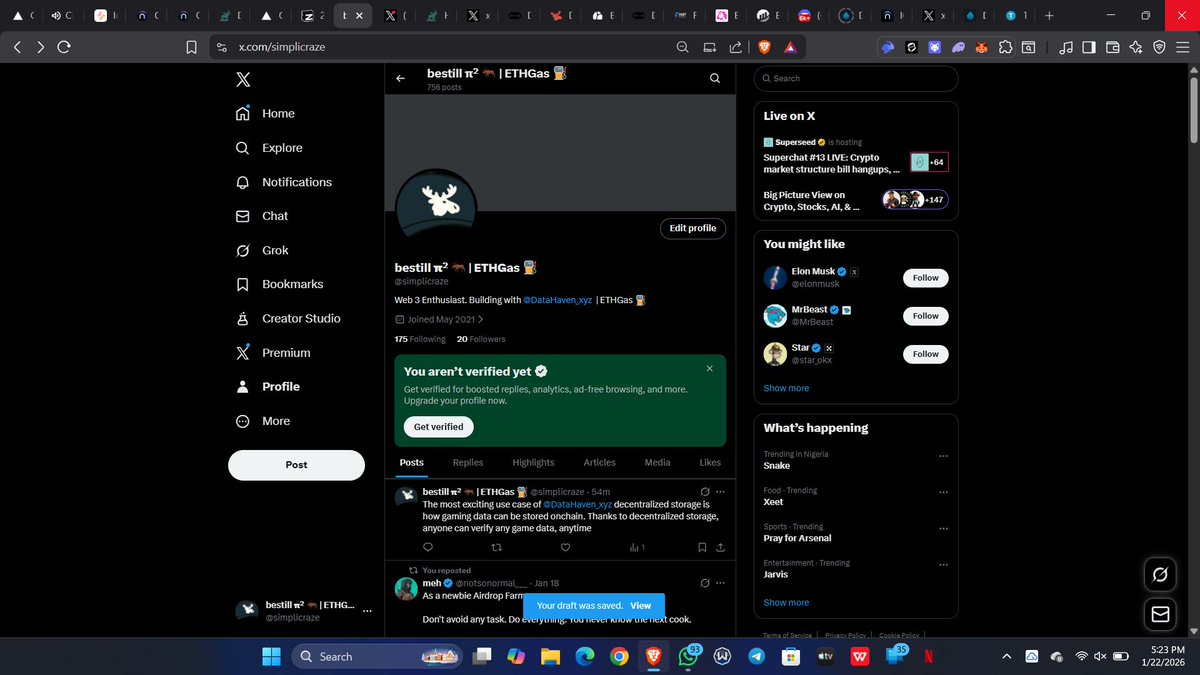Screen dimensions: 1200x675
Task: Open Home in X sidebar
Action: pyautogui.click(x=264, y=114)
